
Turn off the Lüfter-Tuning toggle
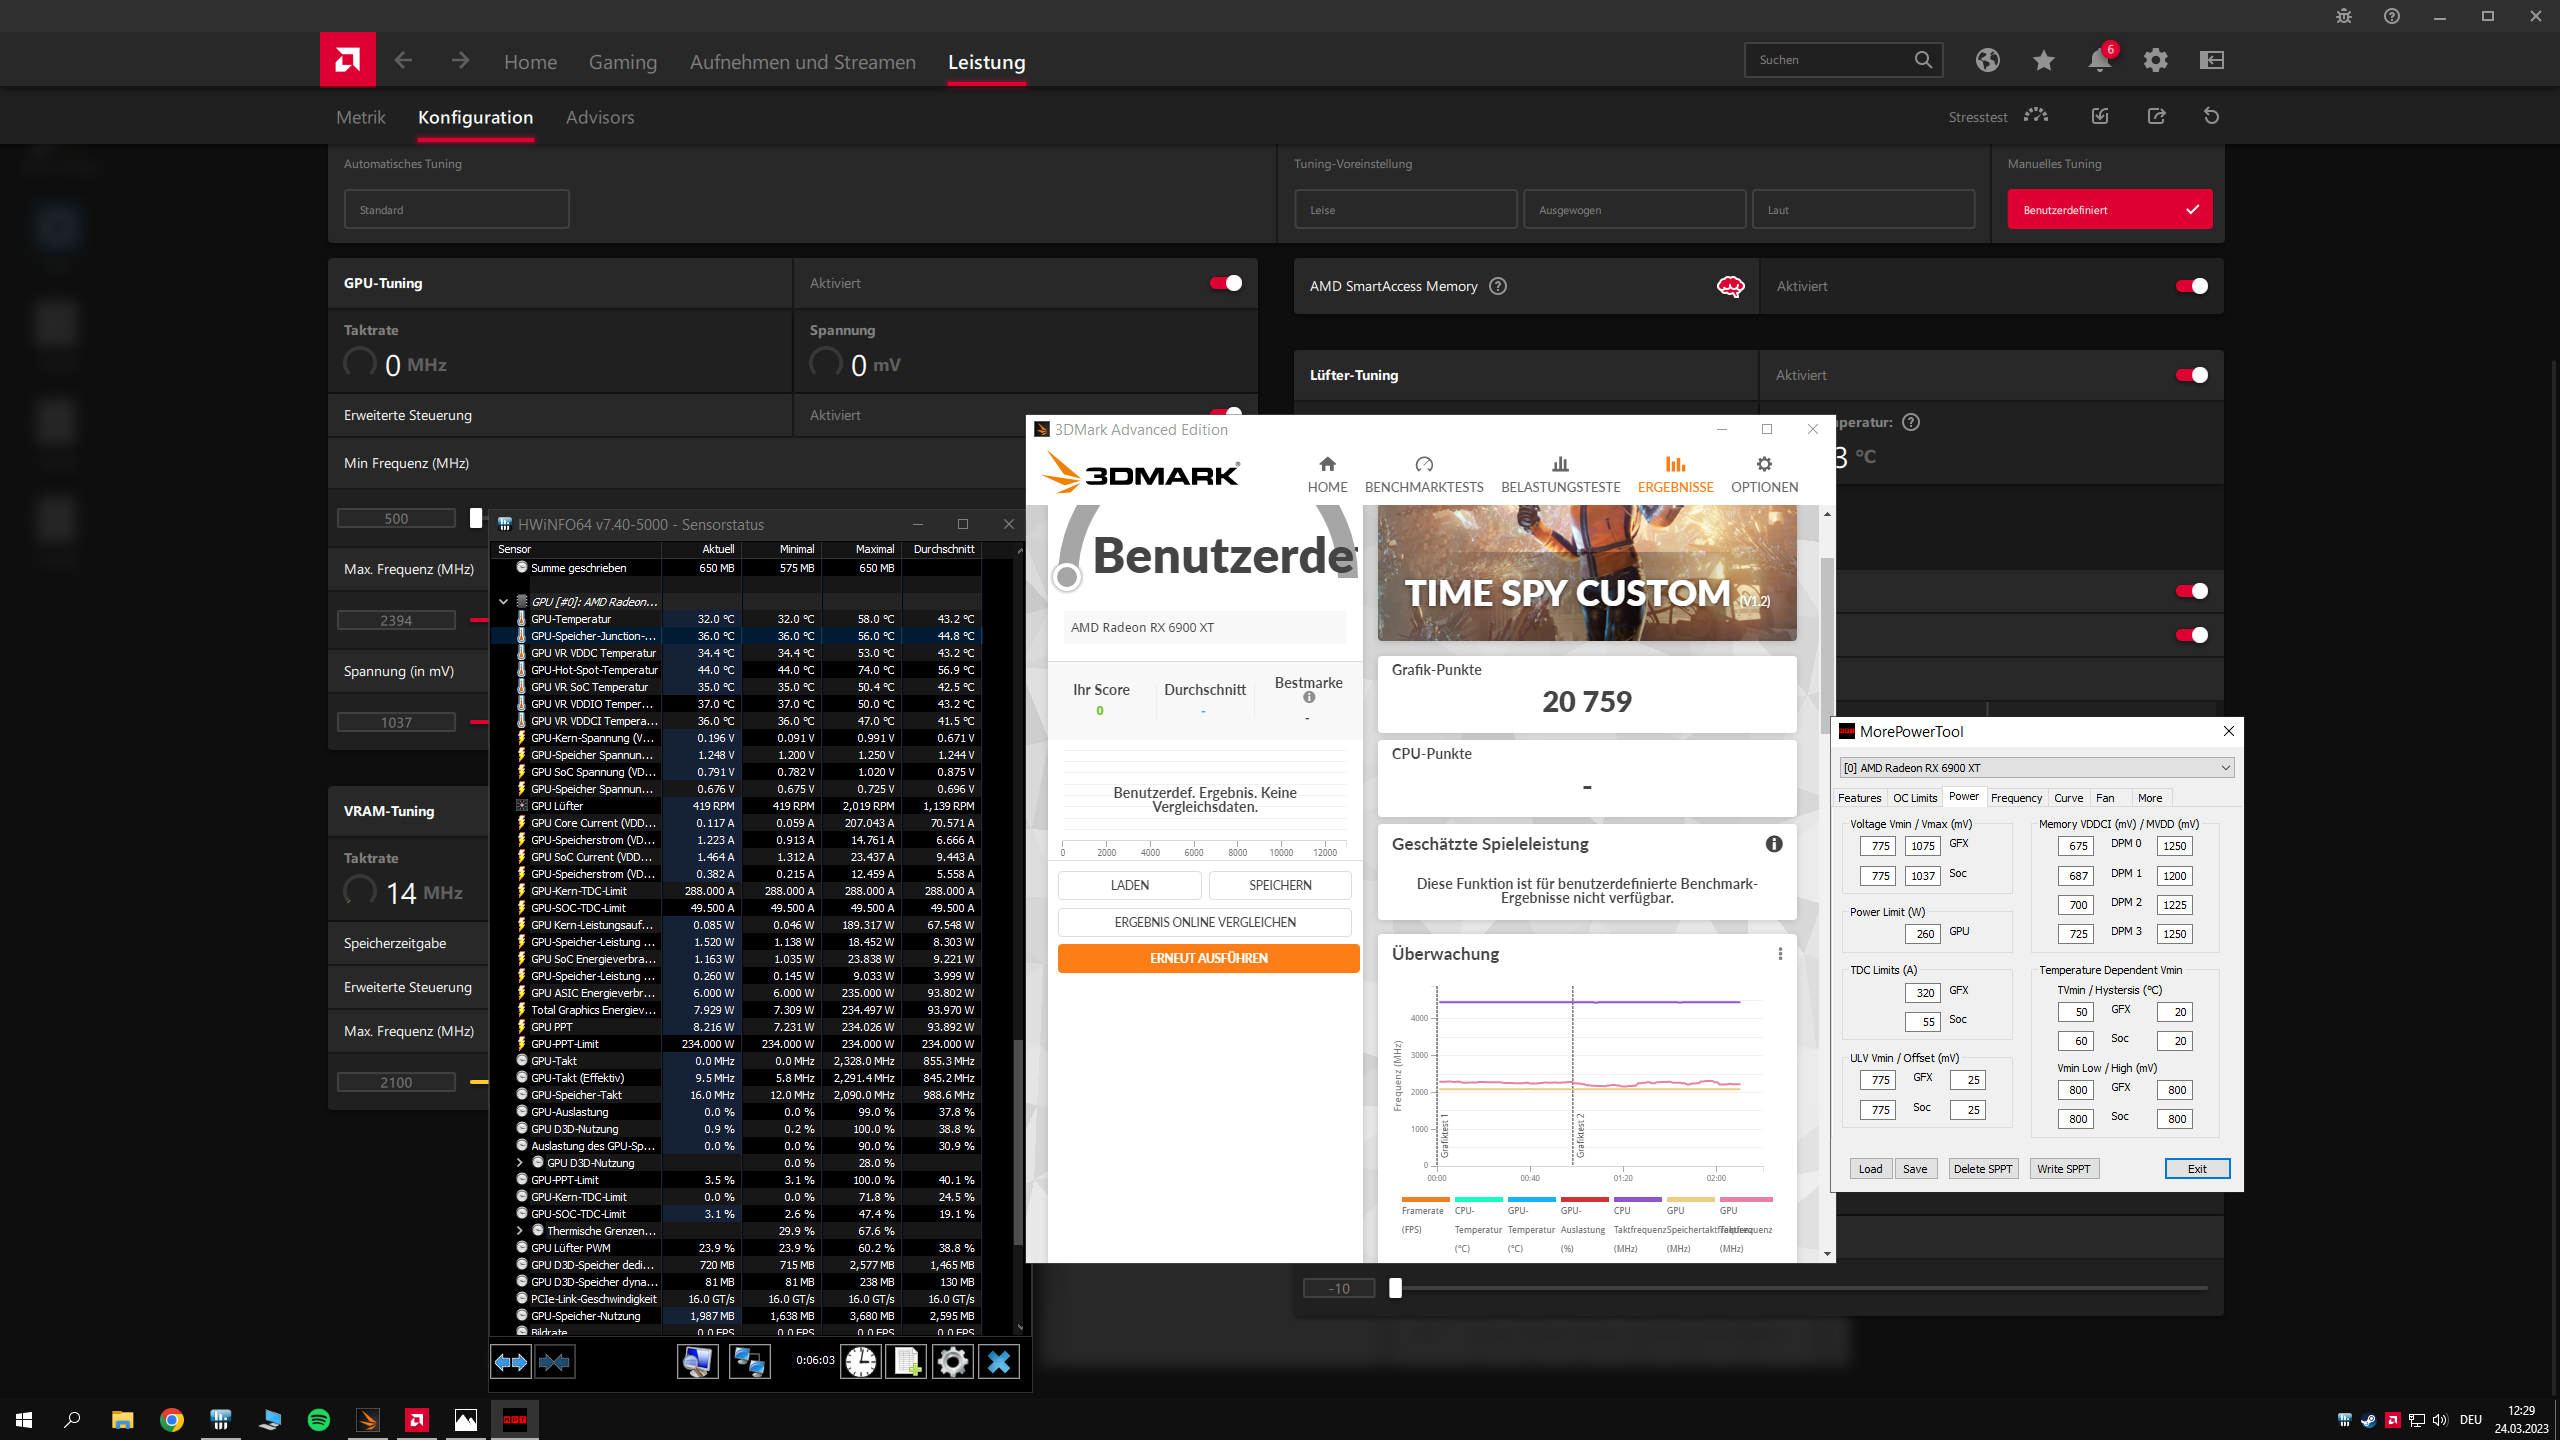[x=2191, y=376]
